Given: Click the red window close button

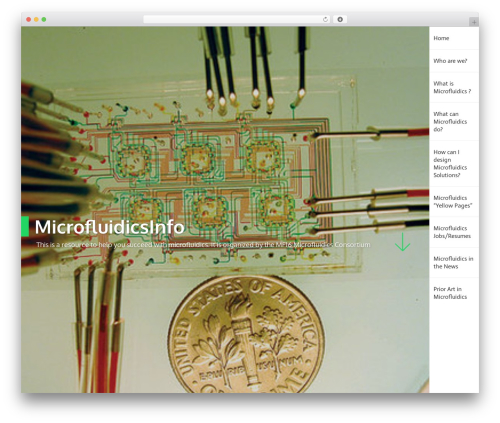Looking at the screenshot, I should pos(29,19).
